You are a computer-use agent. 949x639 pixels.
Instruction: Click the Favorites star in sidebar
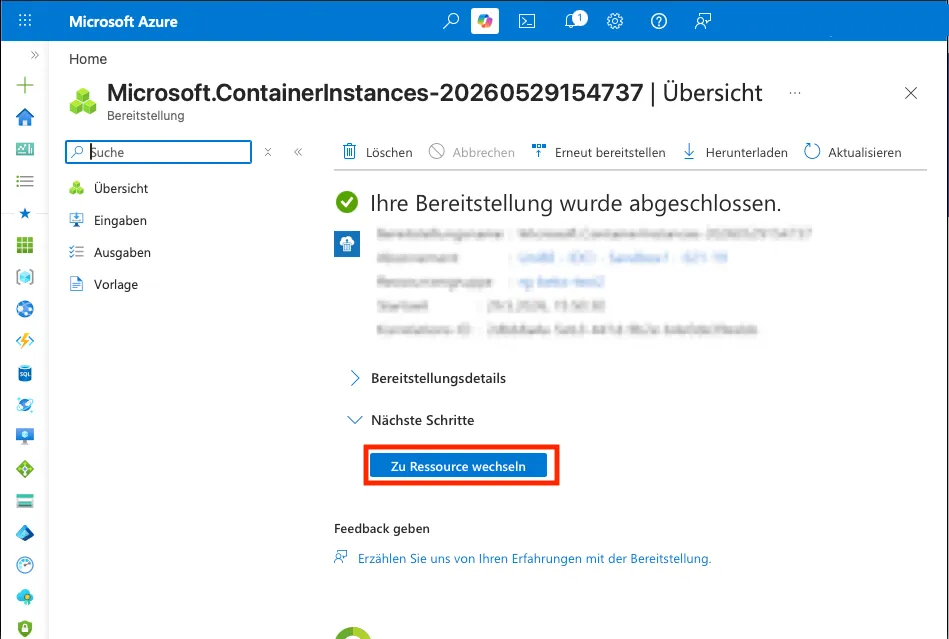coord(25,213)
